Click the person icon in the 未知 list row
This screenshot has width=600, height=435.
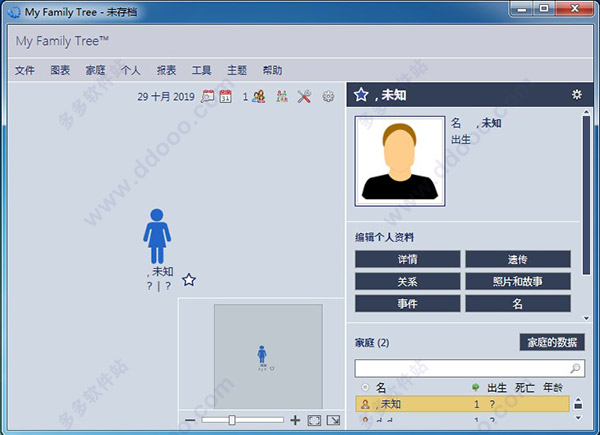(365, 404)
